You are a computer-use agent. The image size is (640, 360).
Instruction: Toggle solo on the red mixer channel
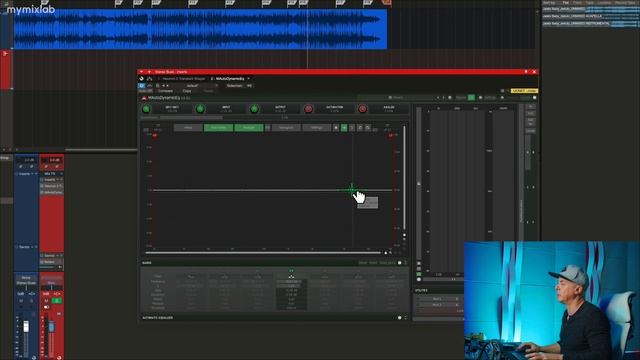tap(57, 301)
